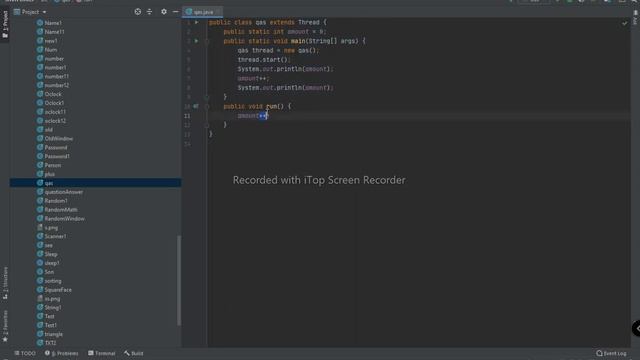The height and width of the screenshot is (360, 640).
Task: Run class from line 1 gutter arrow
Action: point(196,22)
